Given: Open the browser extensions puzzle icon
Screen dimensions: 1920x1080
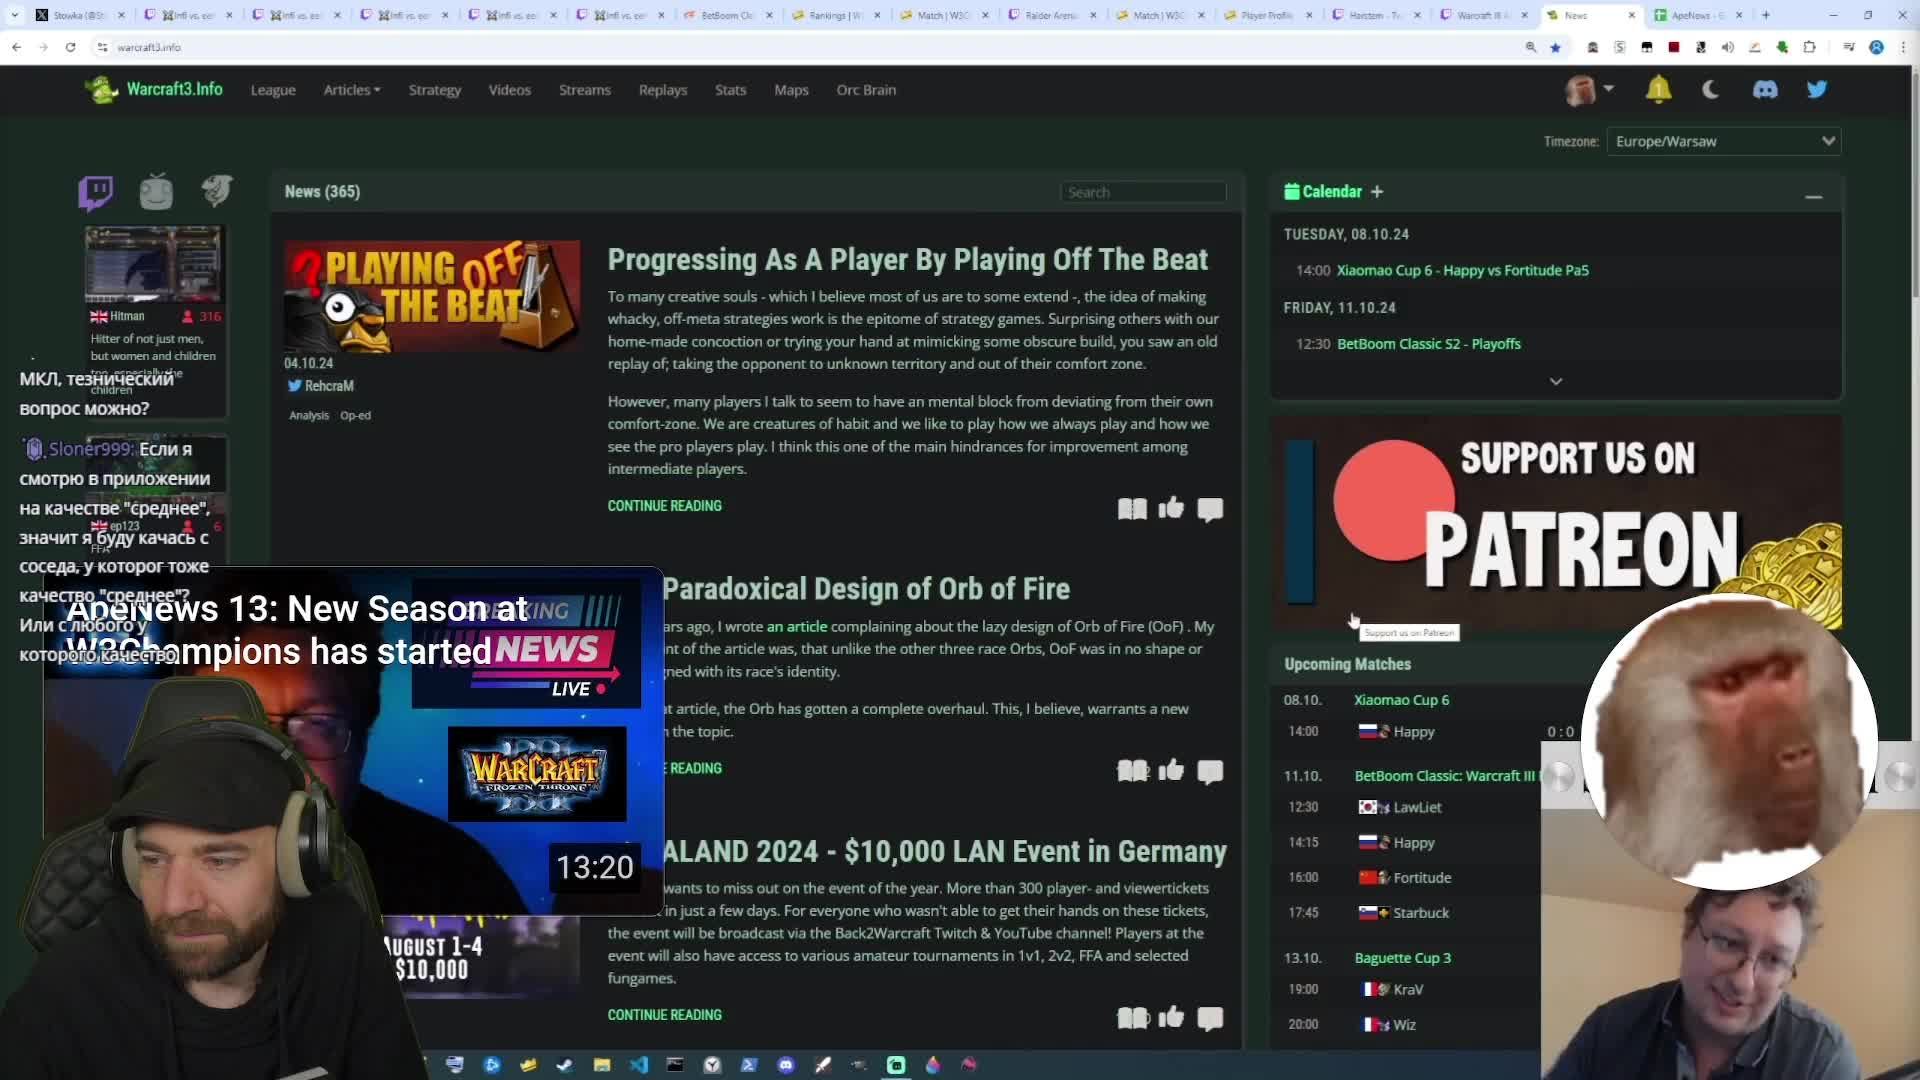Looking at the screenshot, I should coord(1809,47).
